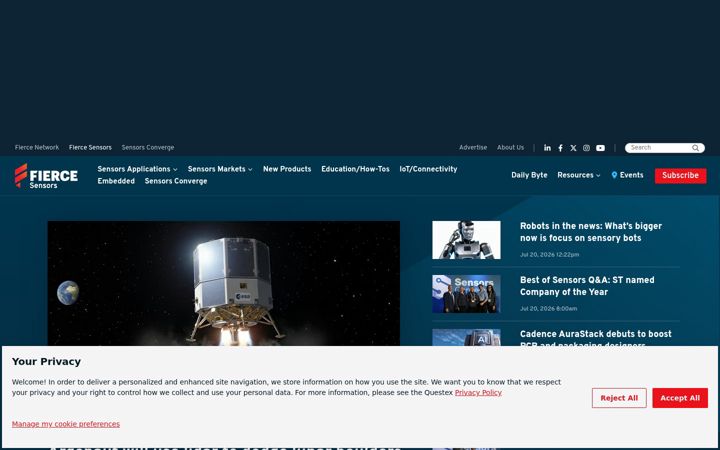Click the 'Jul 20, 2026 12:22pm' timestamp
Viewport: 720px width, 450px height.
pos(549,254)
